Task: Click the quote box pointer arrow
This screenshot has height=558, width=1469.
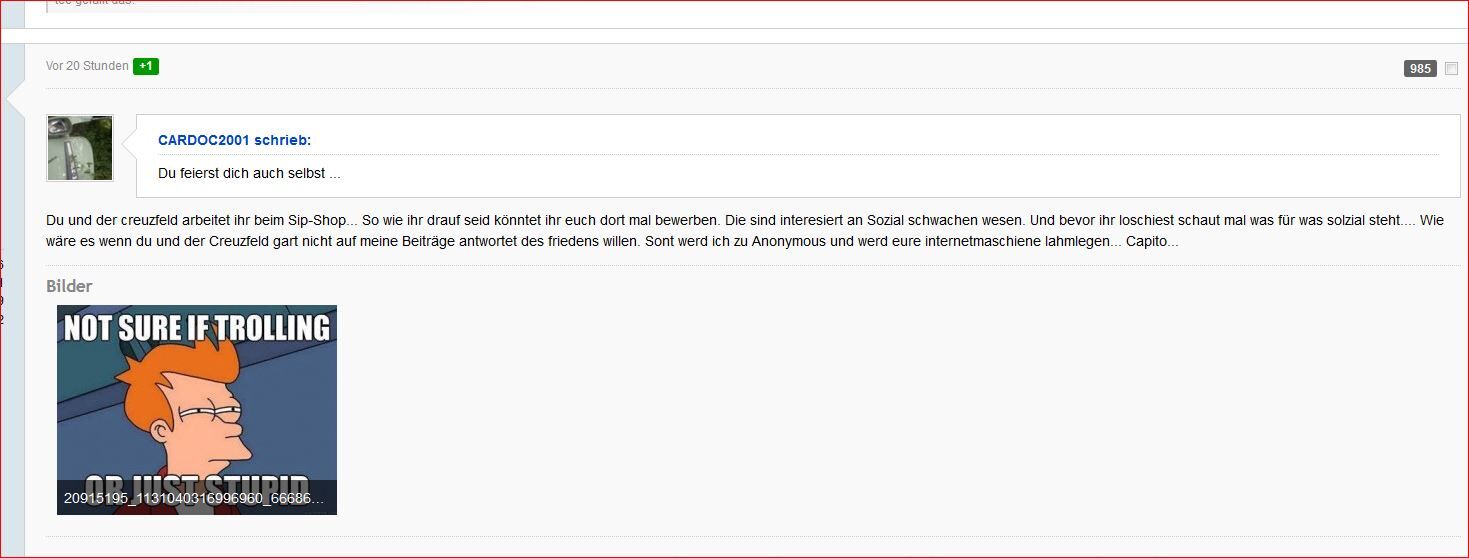Action: click(129, 147)
